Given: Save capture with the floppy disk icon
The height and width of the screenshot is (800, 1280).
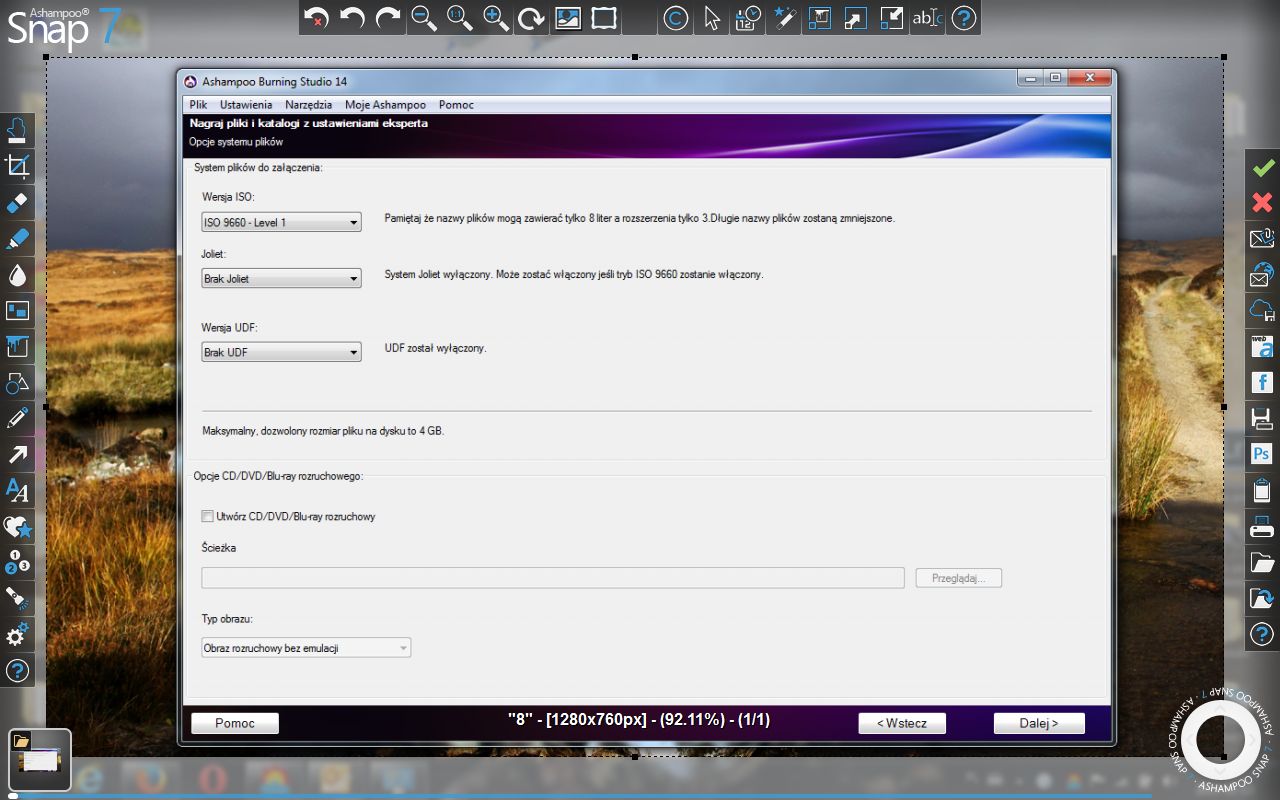Looking at the screenshot, I should click(1262, 418).
